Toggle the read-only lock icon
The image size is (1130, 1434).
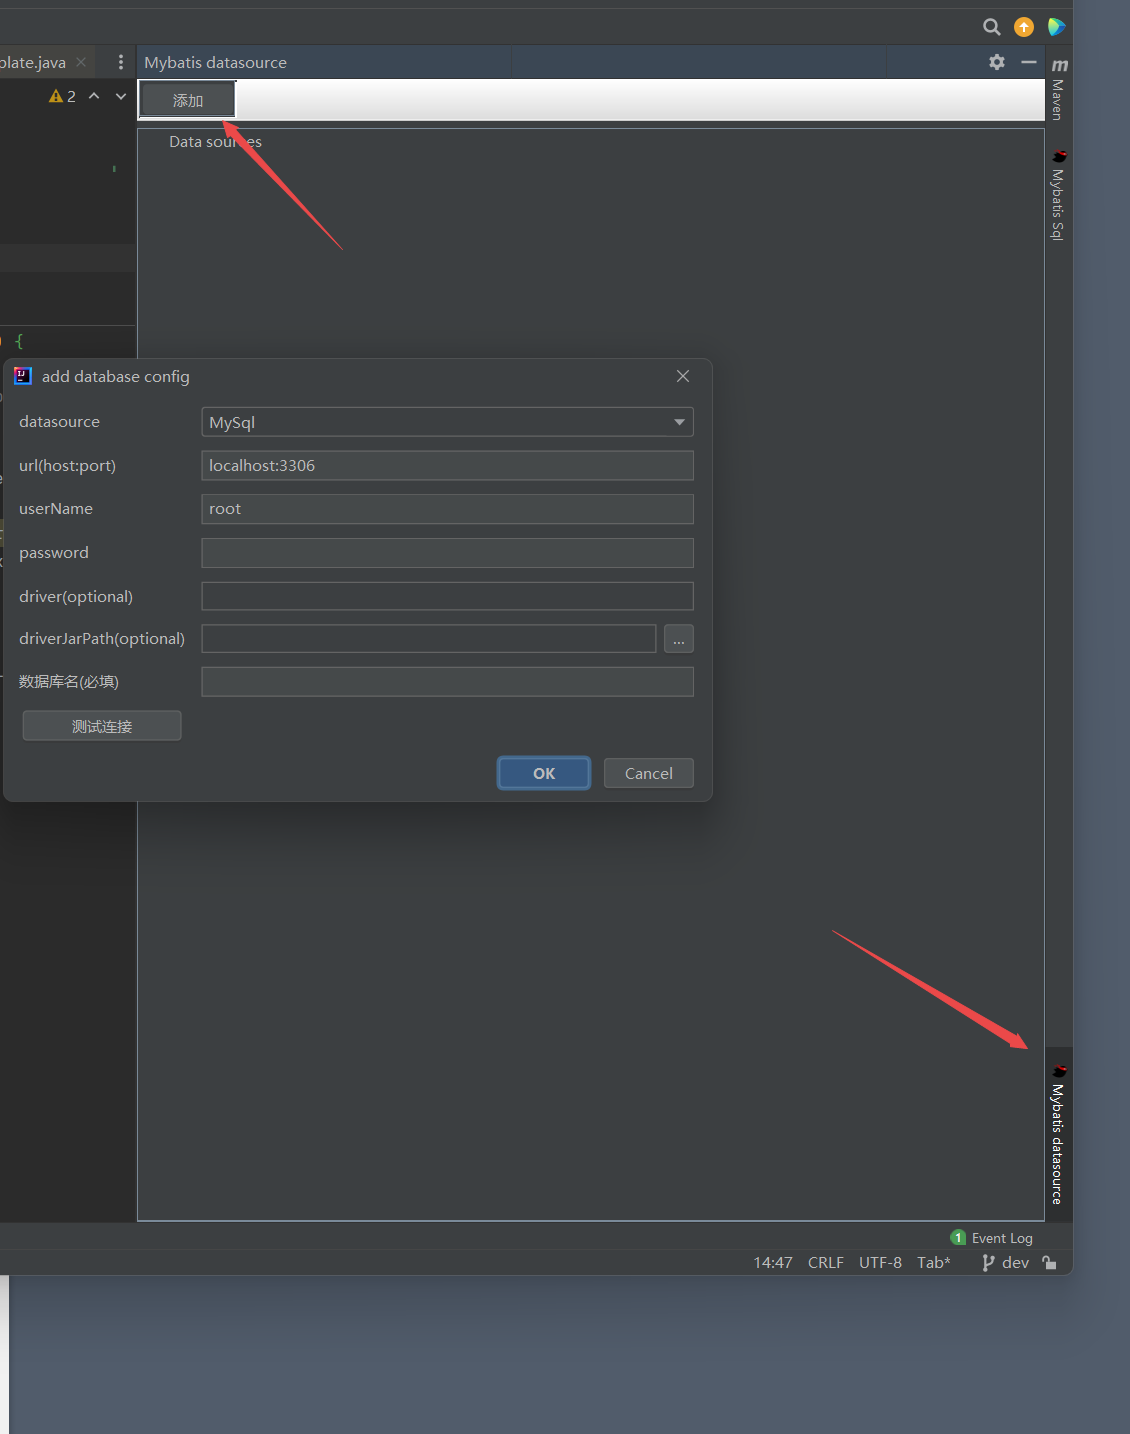pyautogui.click(x=1049, y=1263)
